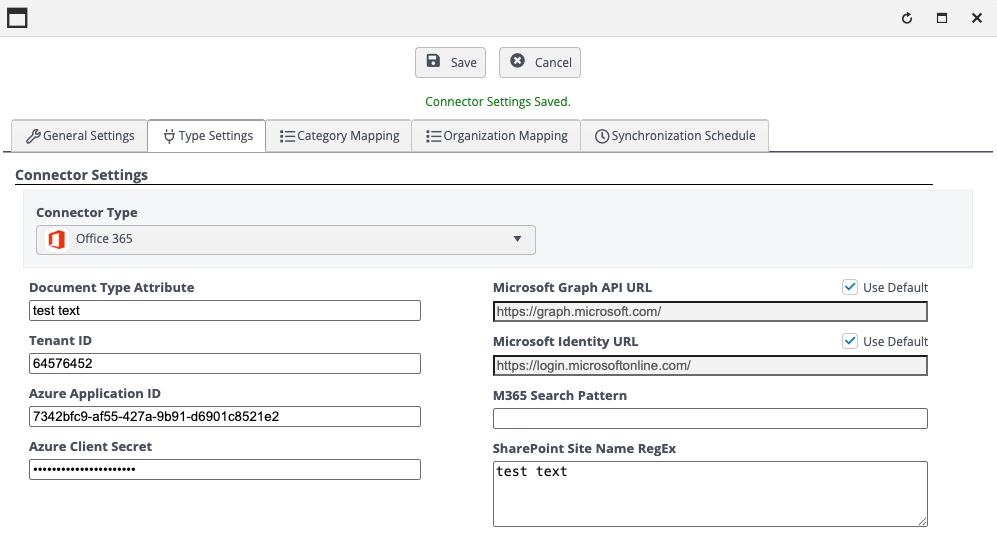Click the Azure Client Secret label

pos(90,446)
